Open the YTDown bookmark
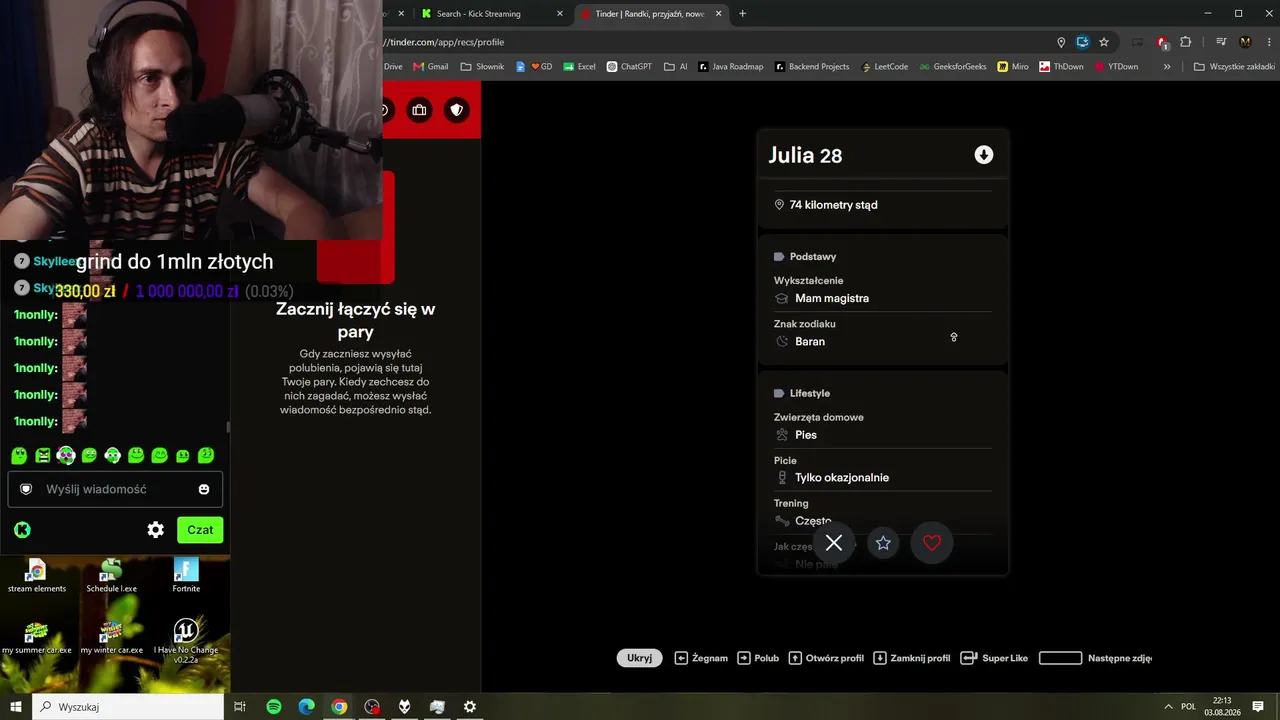1280x720 pixels. [1117, 67]
